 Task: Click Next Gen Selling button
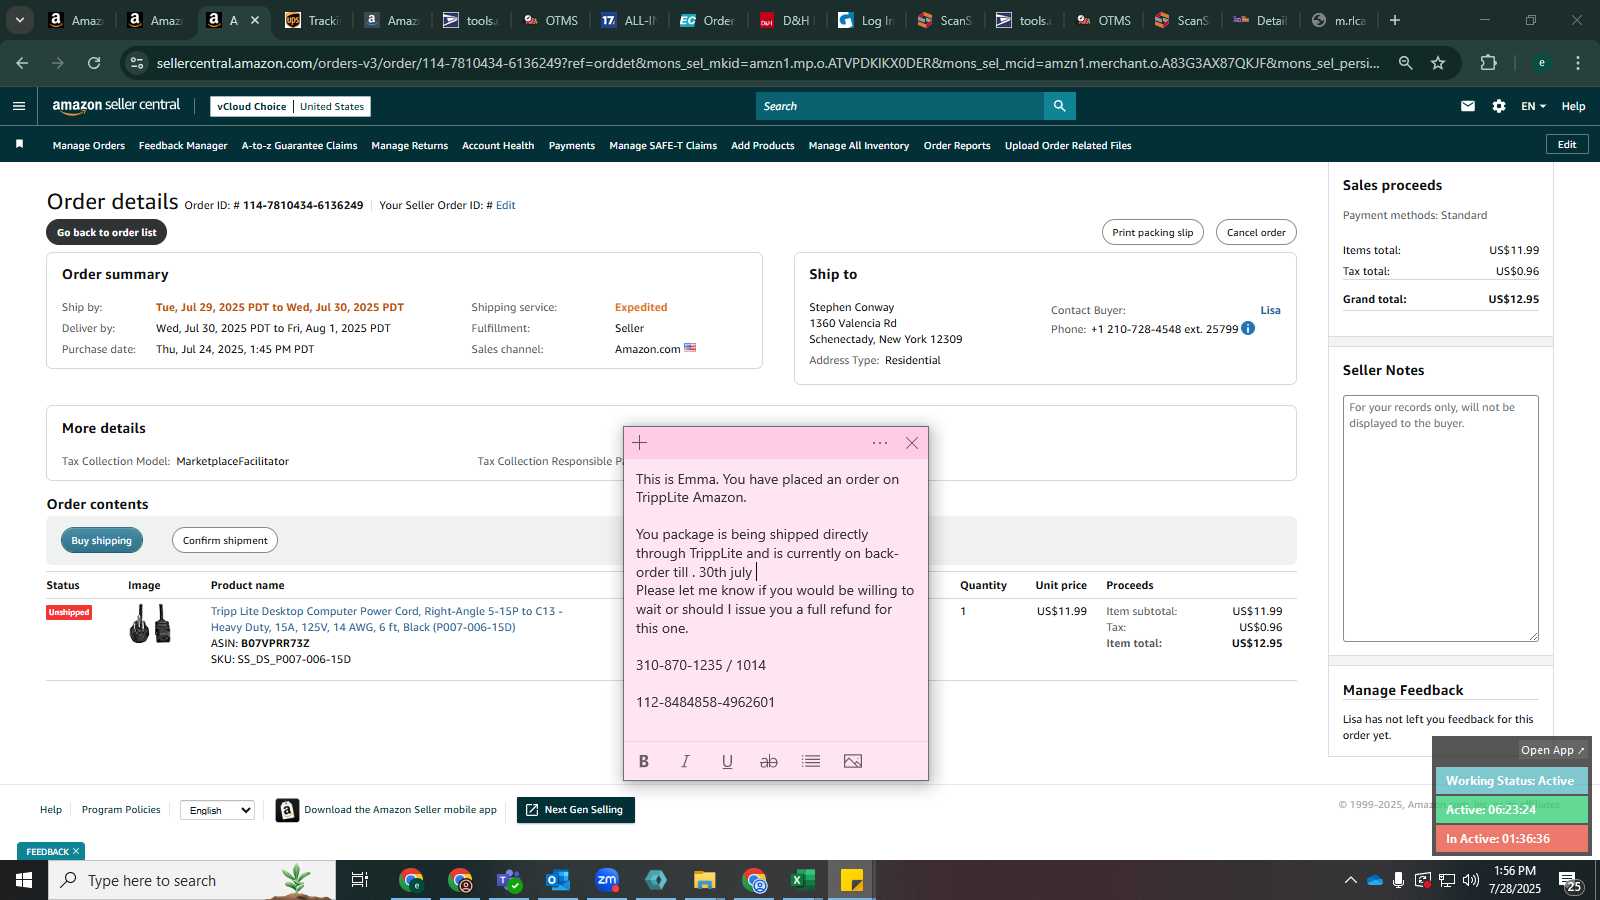tap(576, 810)
